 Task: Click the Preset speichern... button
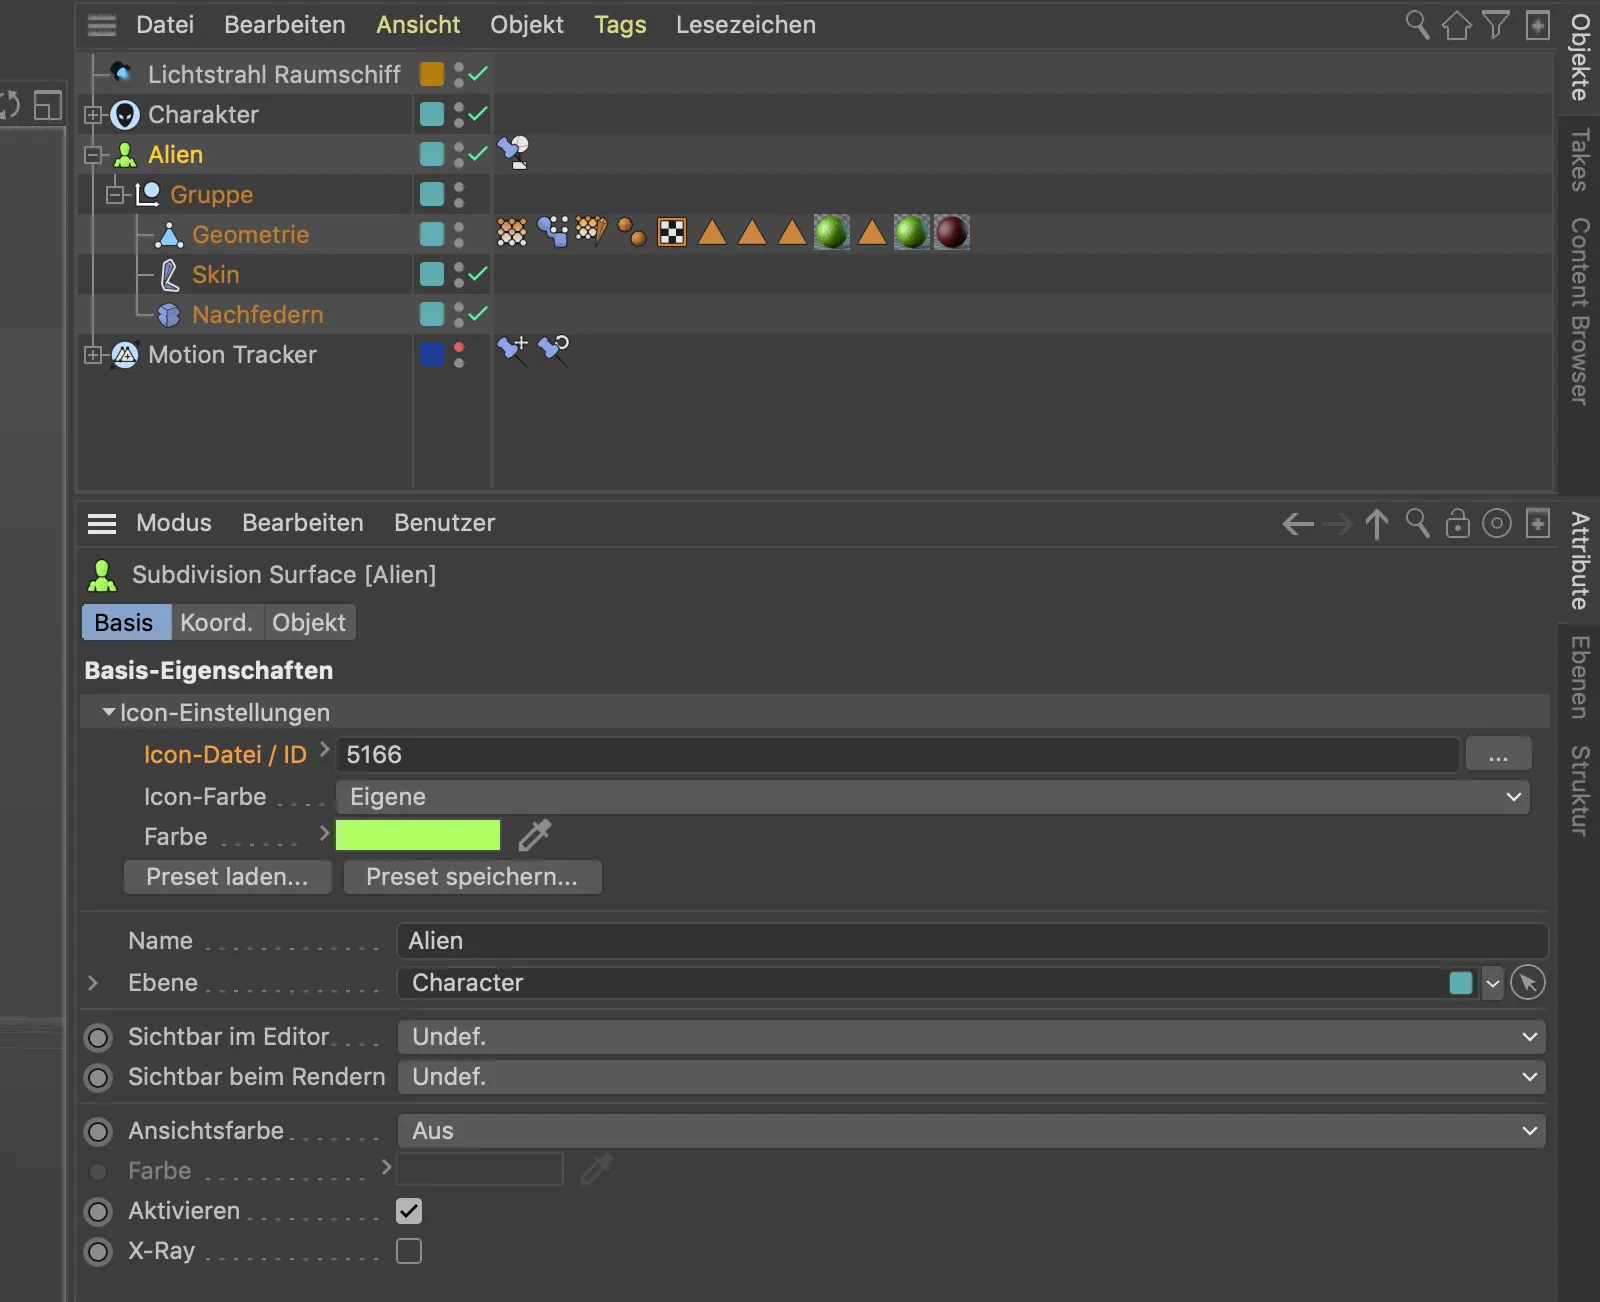click(472, 877)
